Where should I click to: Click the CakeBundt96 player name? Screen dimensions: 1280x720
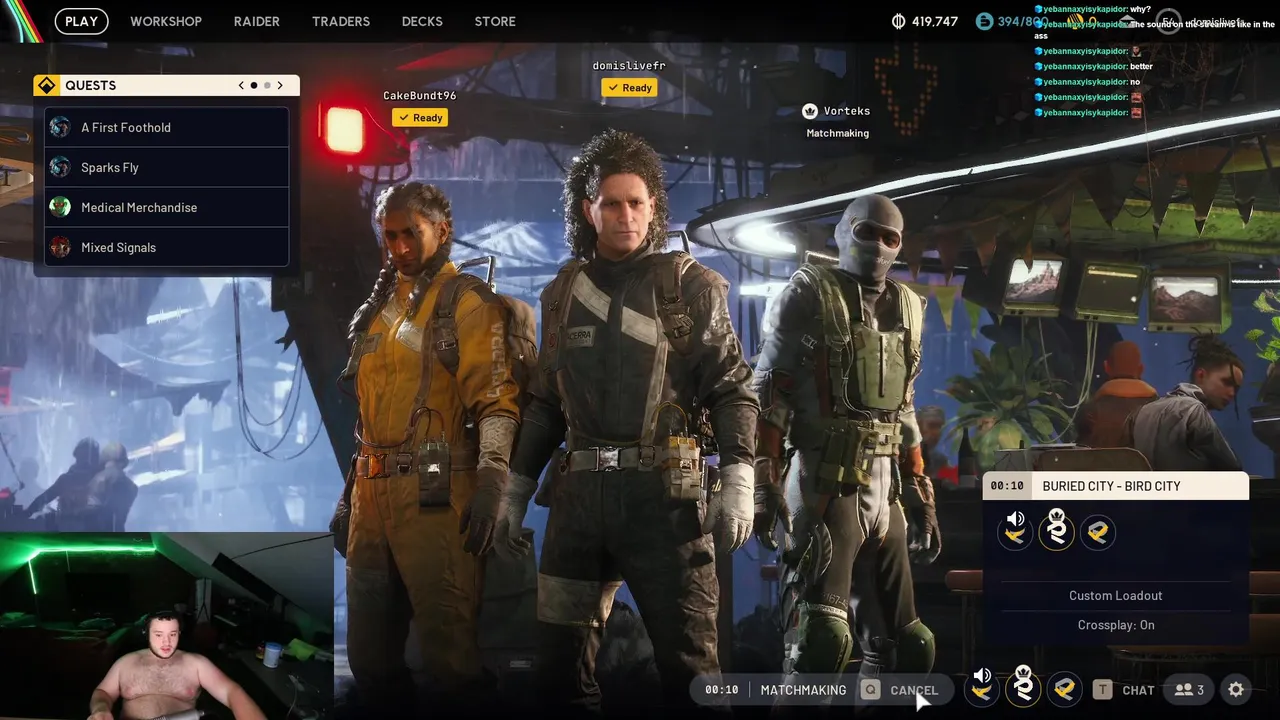pyautogui.click(x=420, y=96)
